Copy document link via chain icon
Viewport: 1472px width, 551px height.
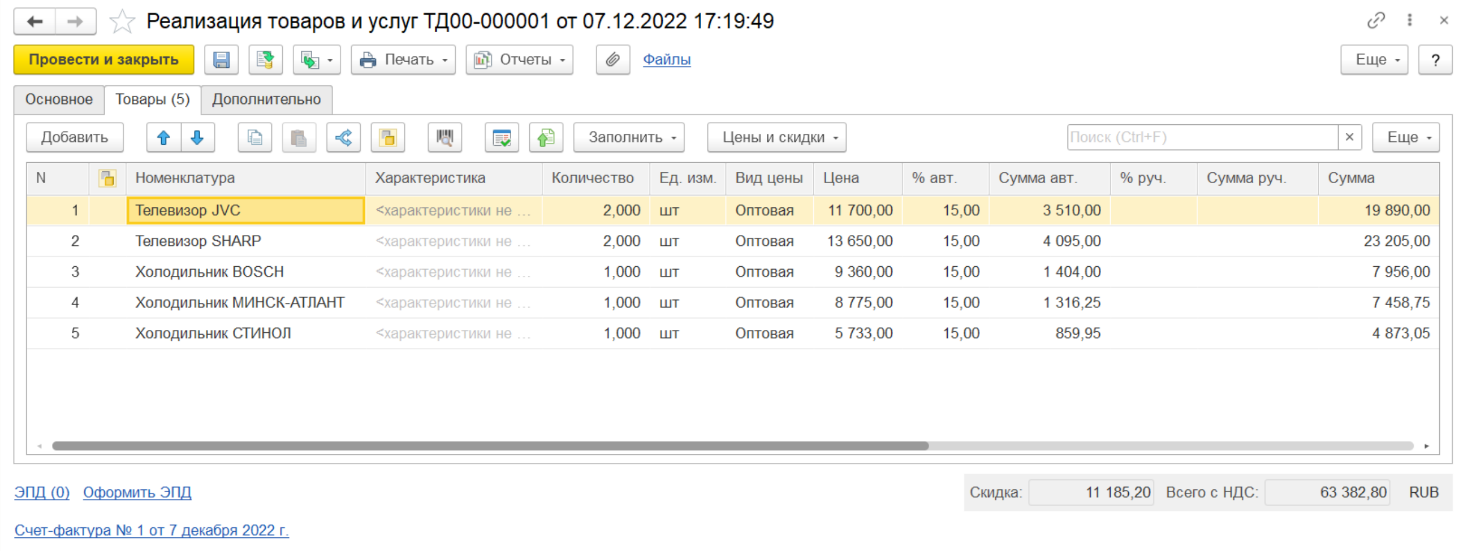tap(1376, 21)
